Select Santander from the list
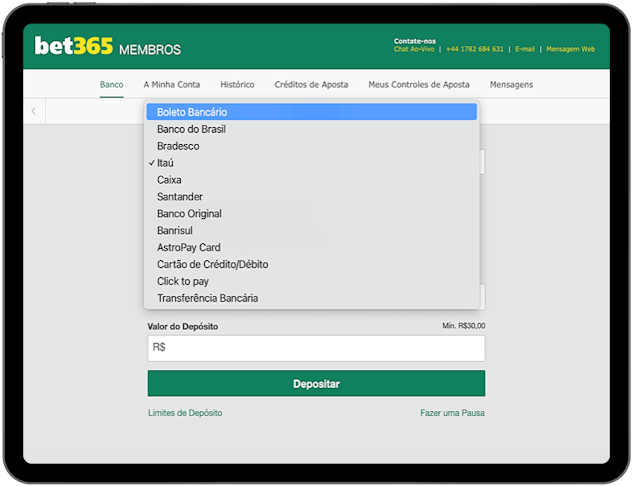The width and height of the screenshot is (633, 486). coord(181,197)
